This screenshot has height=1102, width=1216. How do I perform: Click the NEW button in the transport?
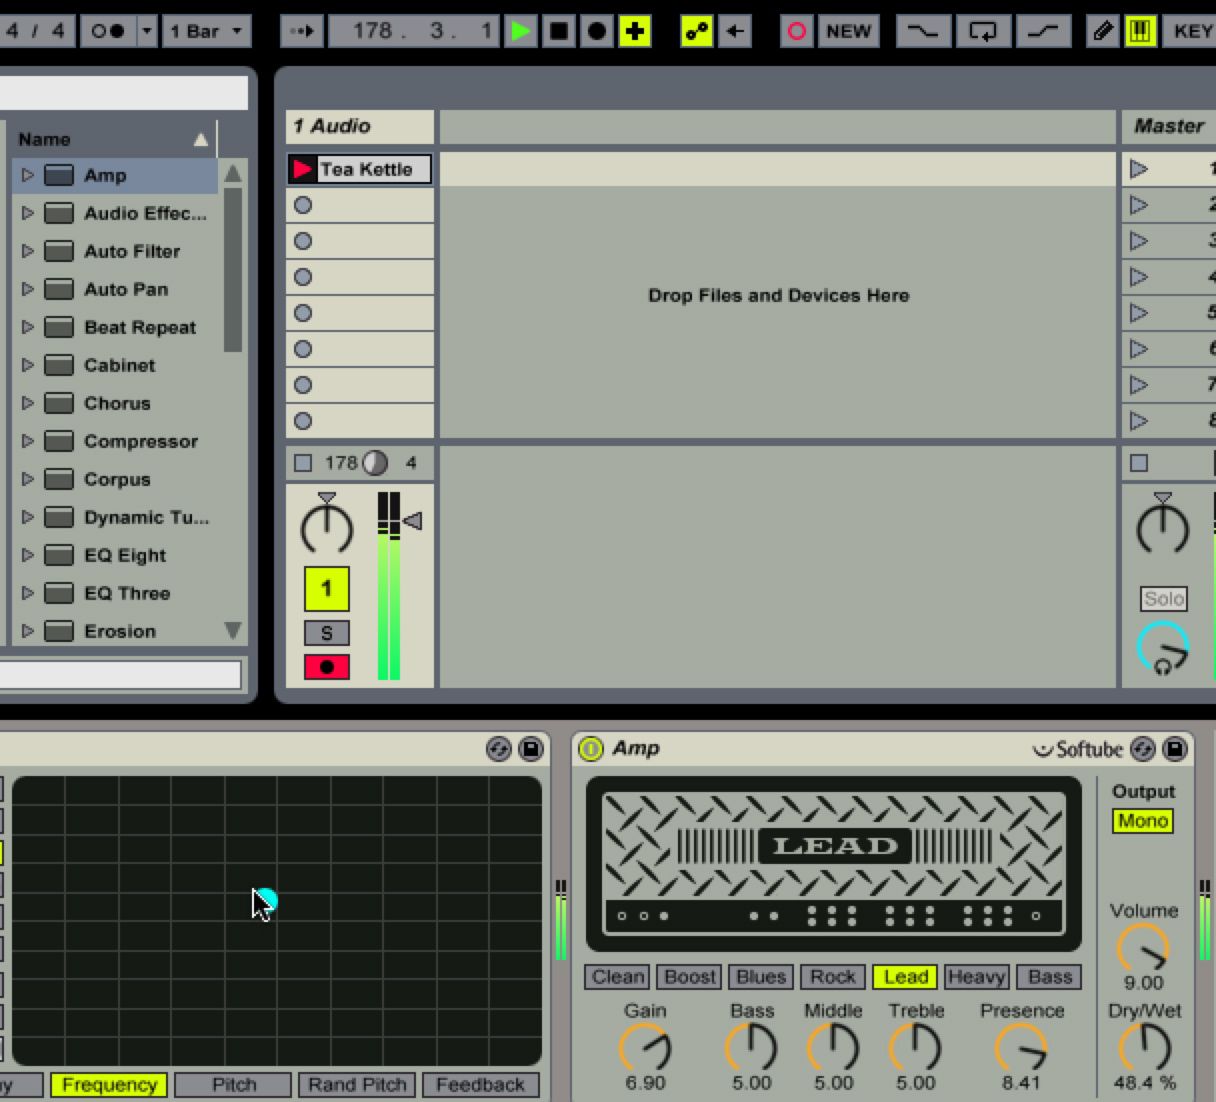click(x=848, y=31)
